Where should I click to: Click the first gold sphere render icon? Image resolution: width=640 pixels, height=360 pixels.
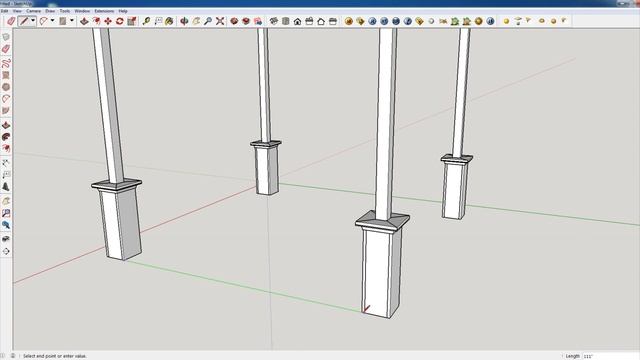pos(349,21)
